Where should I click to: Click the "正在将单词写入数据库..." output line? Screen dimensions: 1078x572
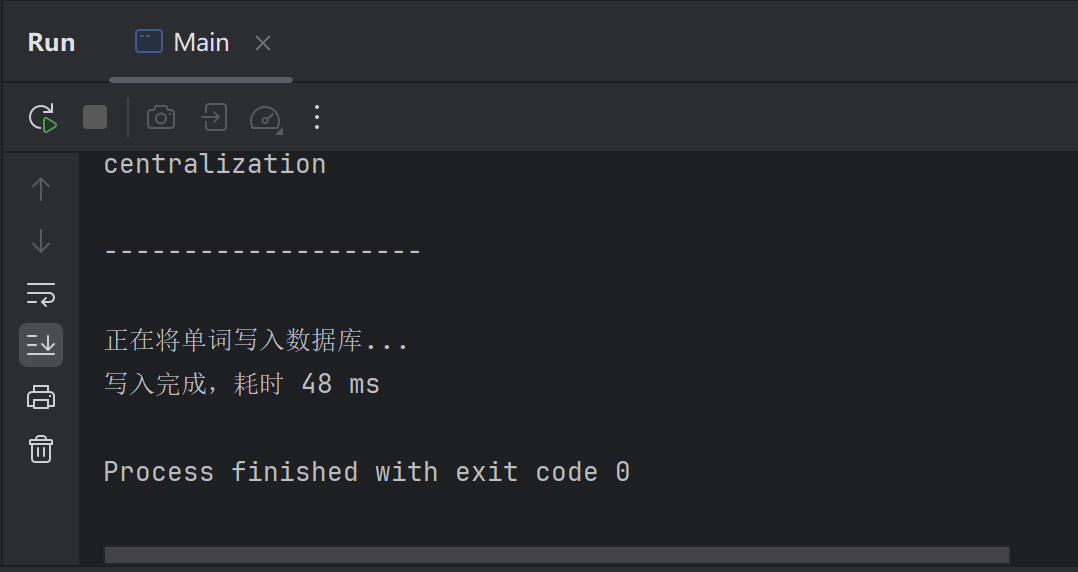(x=256, y=341)
